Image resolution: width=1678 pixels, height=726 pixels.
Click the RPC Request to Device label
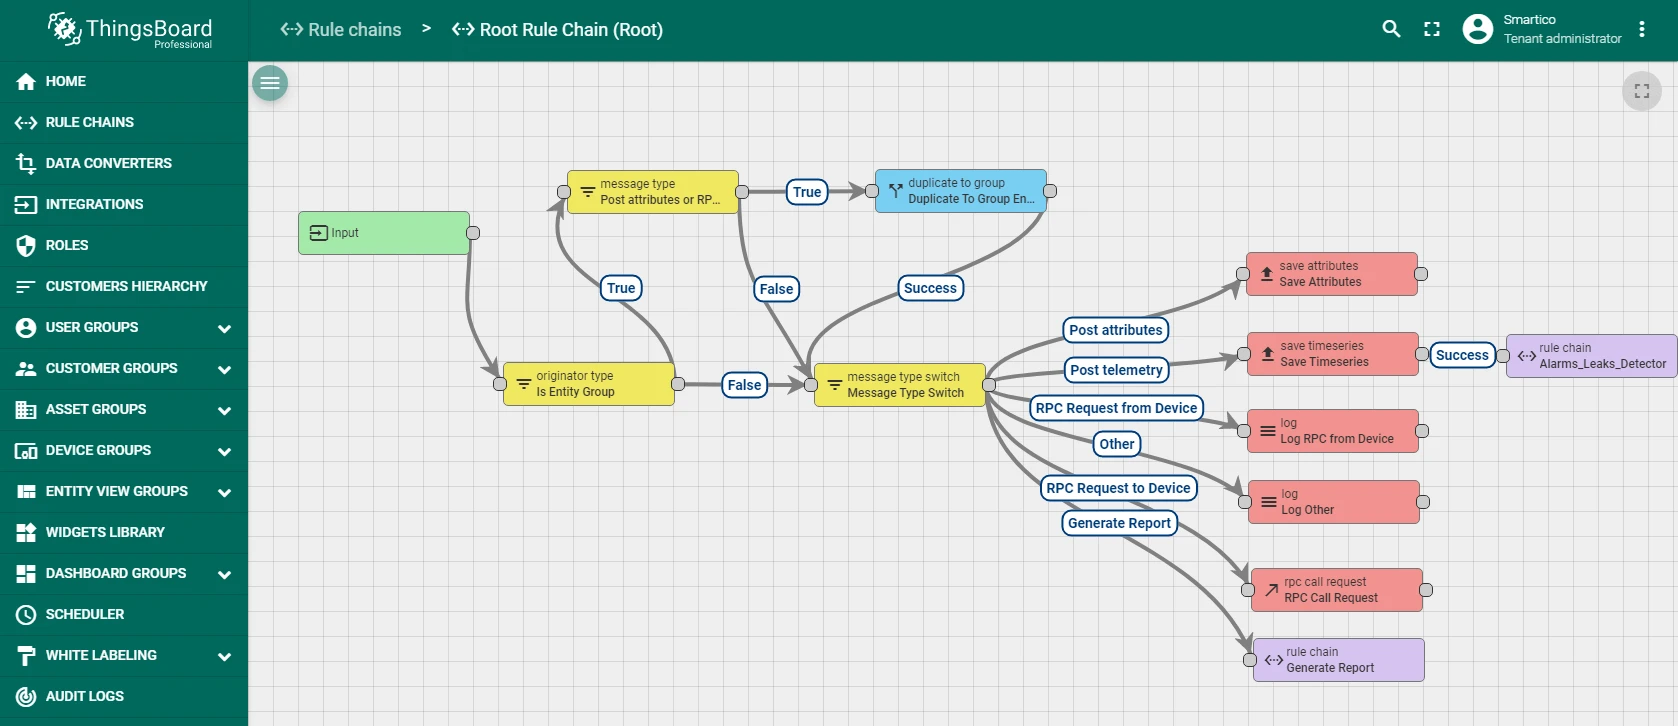coord(1118,488)
